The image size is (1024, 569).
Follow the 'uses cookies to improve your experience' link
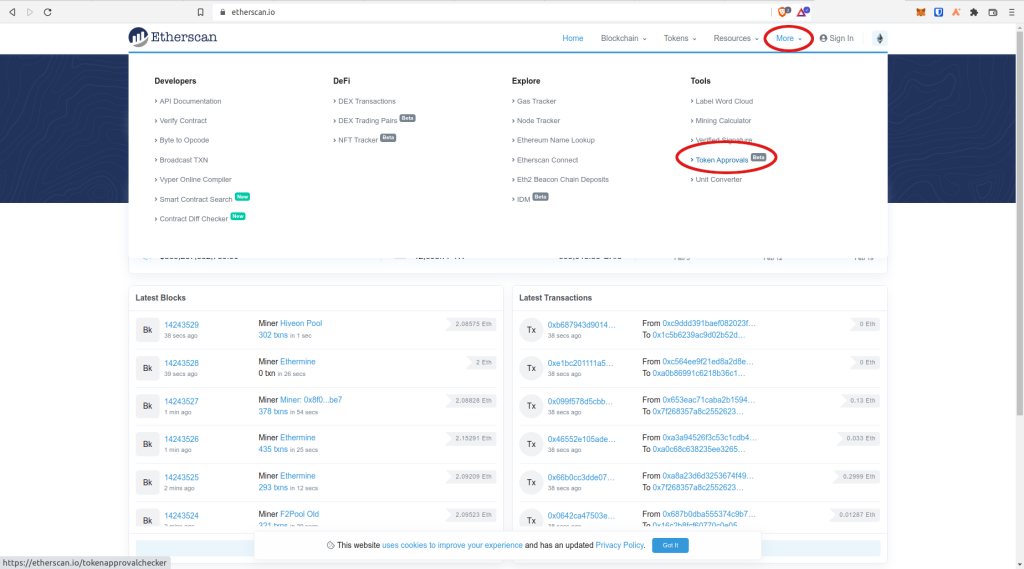[x=452, y=545]
